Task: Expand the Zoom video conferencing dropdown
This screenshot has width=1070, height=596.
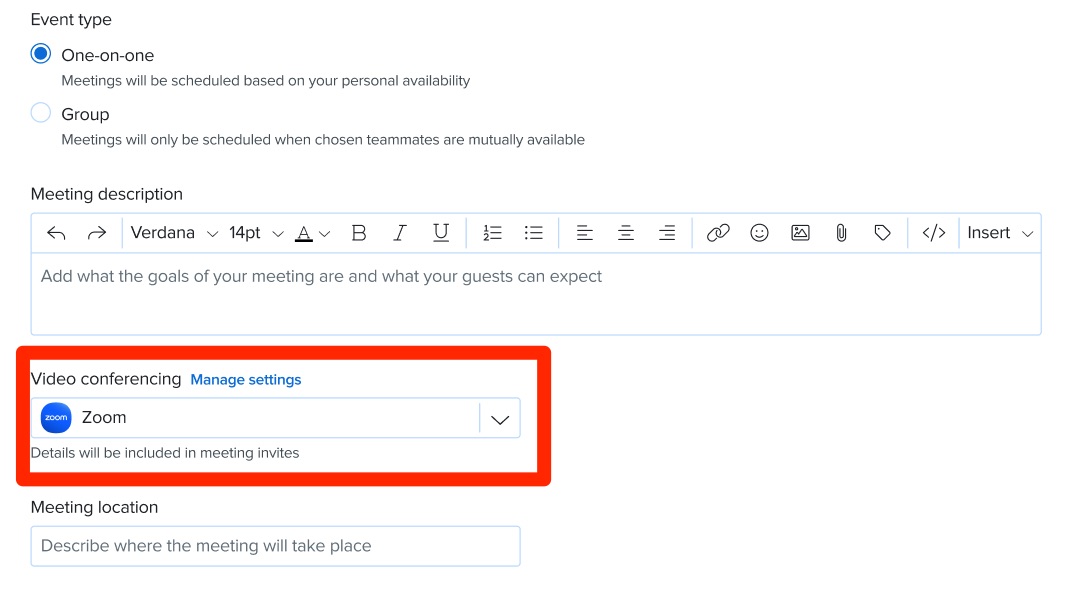Action: 500,419
